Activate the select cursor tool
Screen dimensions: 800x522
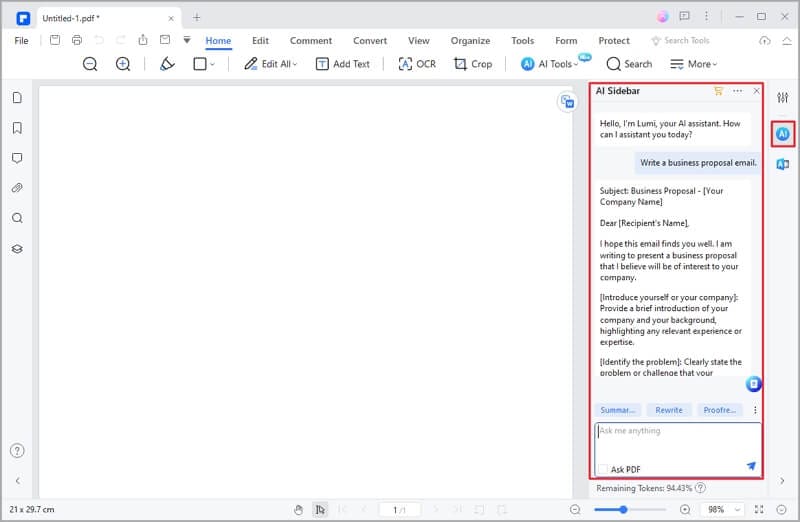tap(320, 509)
